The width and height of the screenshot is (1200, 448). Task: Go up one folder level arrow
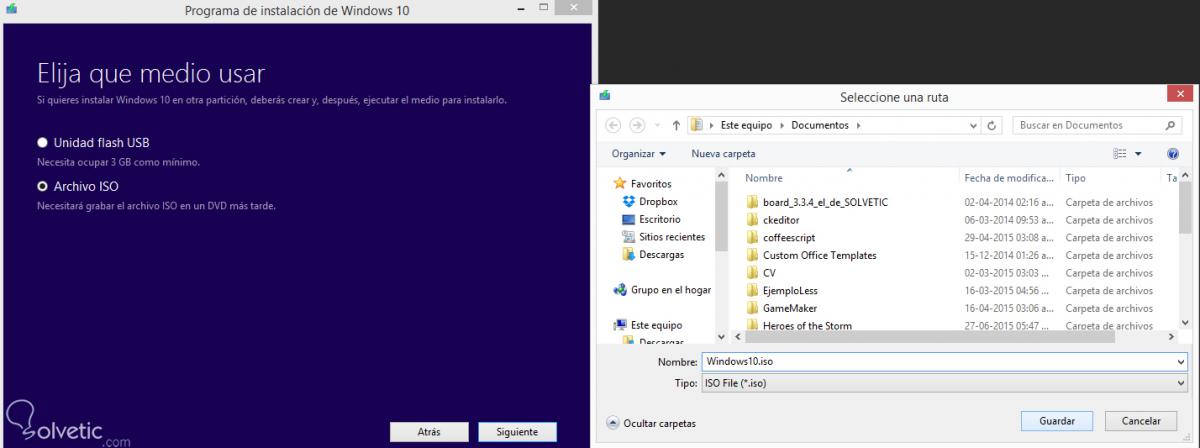point(676,126)
